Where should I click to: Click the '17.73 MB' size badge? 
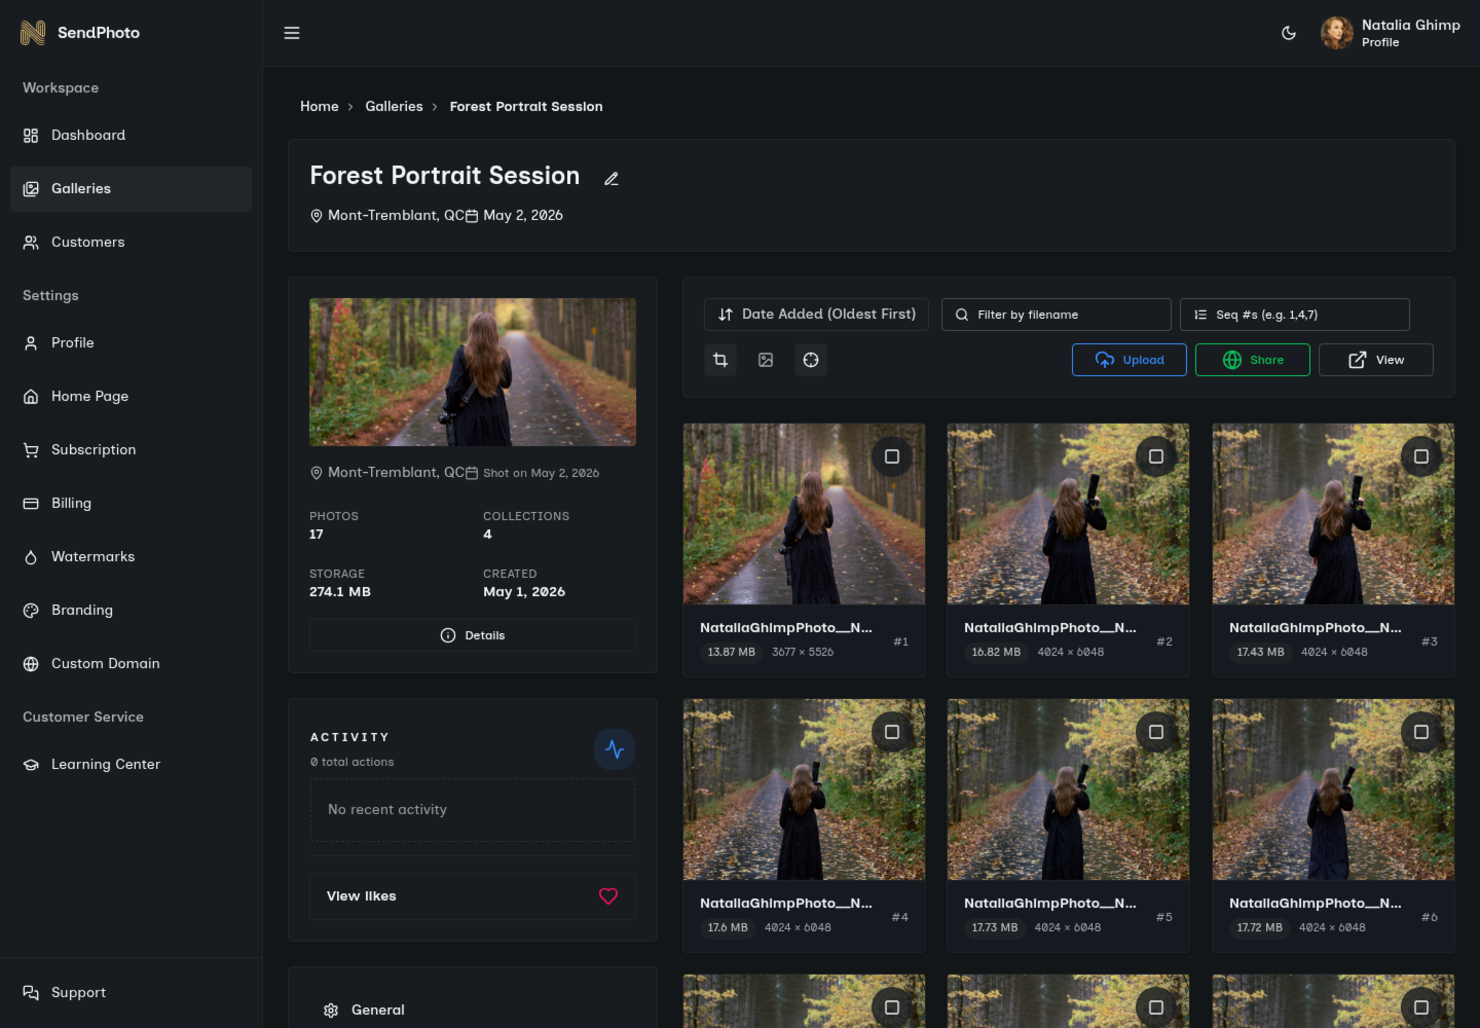pos(995,928)
